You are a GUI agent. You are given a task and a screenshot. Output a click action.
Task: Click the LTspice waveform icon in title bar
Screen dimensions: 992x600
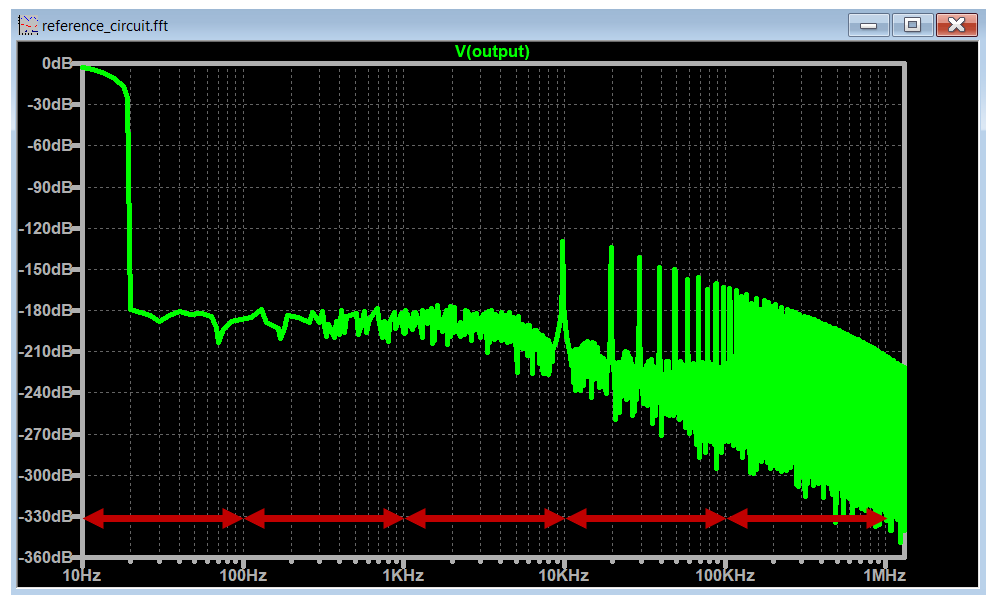pos(29,25)
